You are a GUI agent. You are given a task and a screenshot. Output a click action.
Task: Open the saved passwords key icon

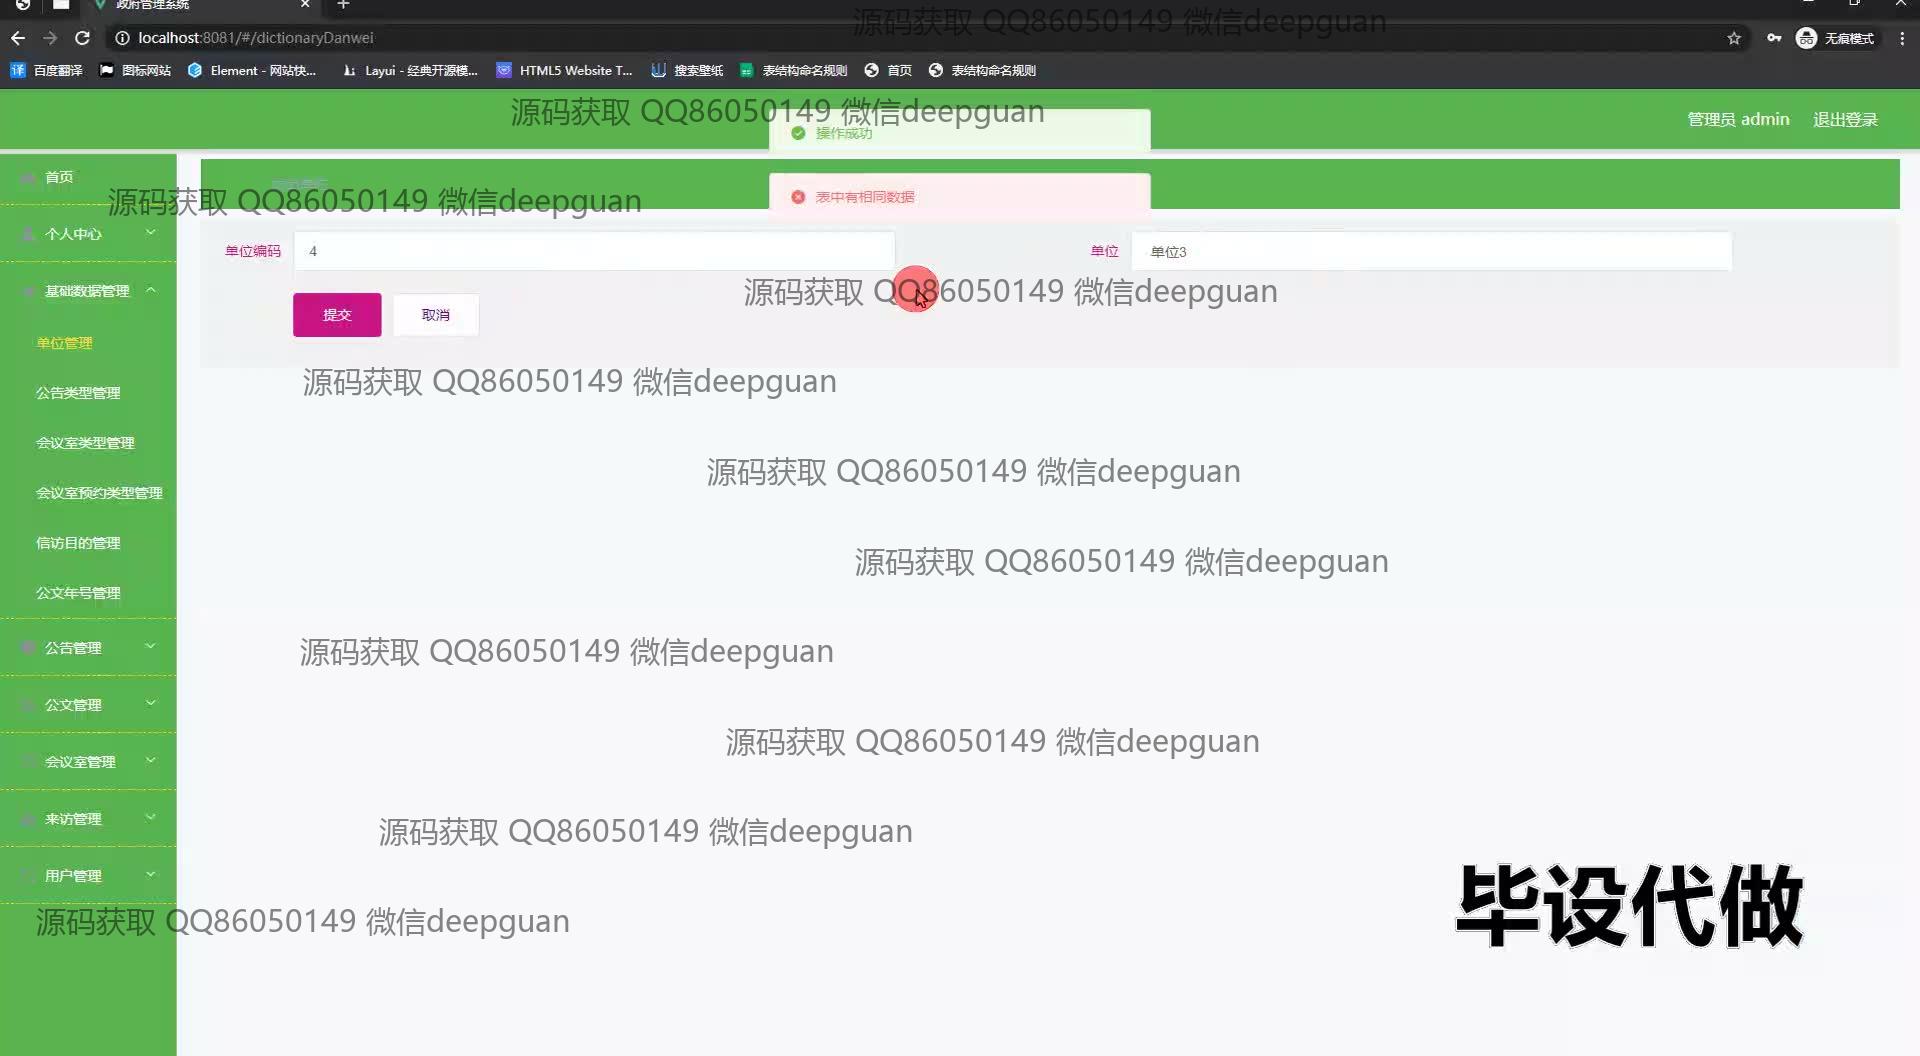click(x=1774, y=38)
